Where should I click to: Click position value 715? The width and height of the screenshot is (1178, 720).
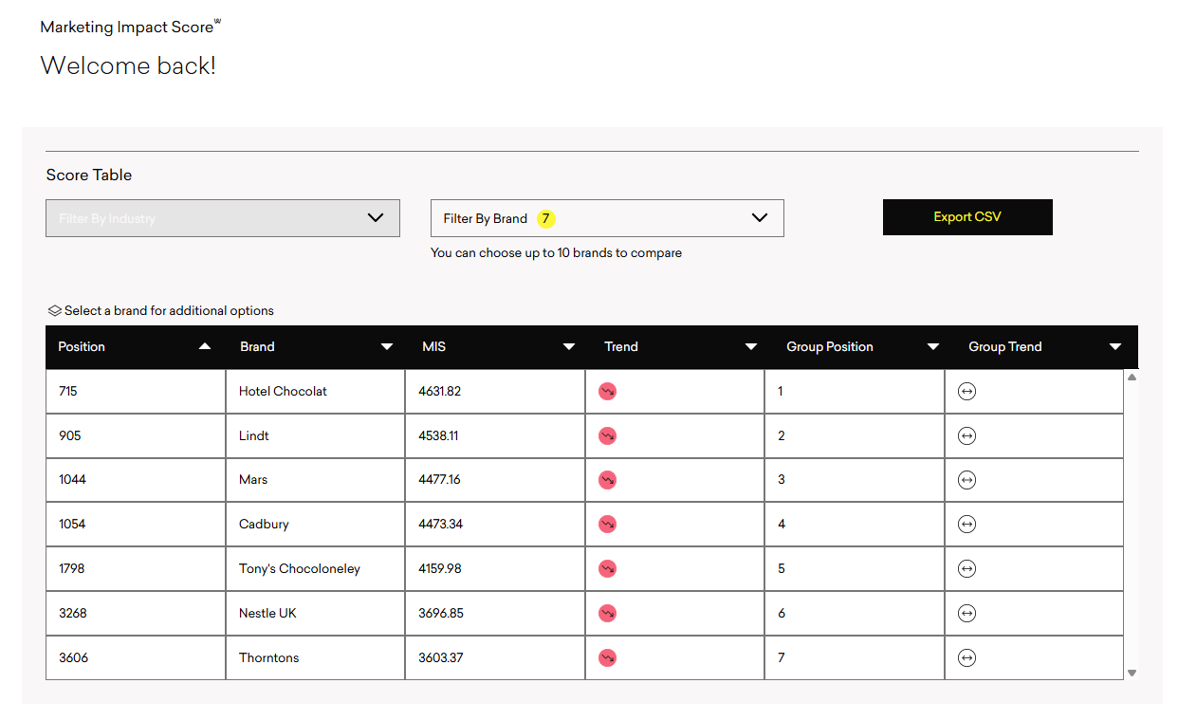pyautogui.click(x=68, y=392)
